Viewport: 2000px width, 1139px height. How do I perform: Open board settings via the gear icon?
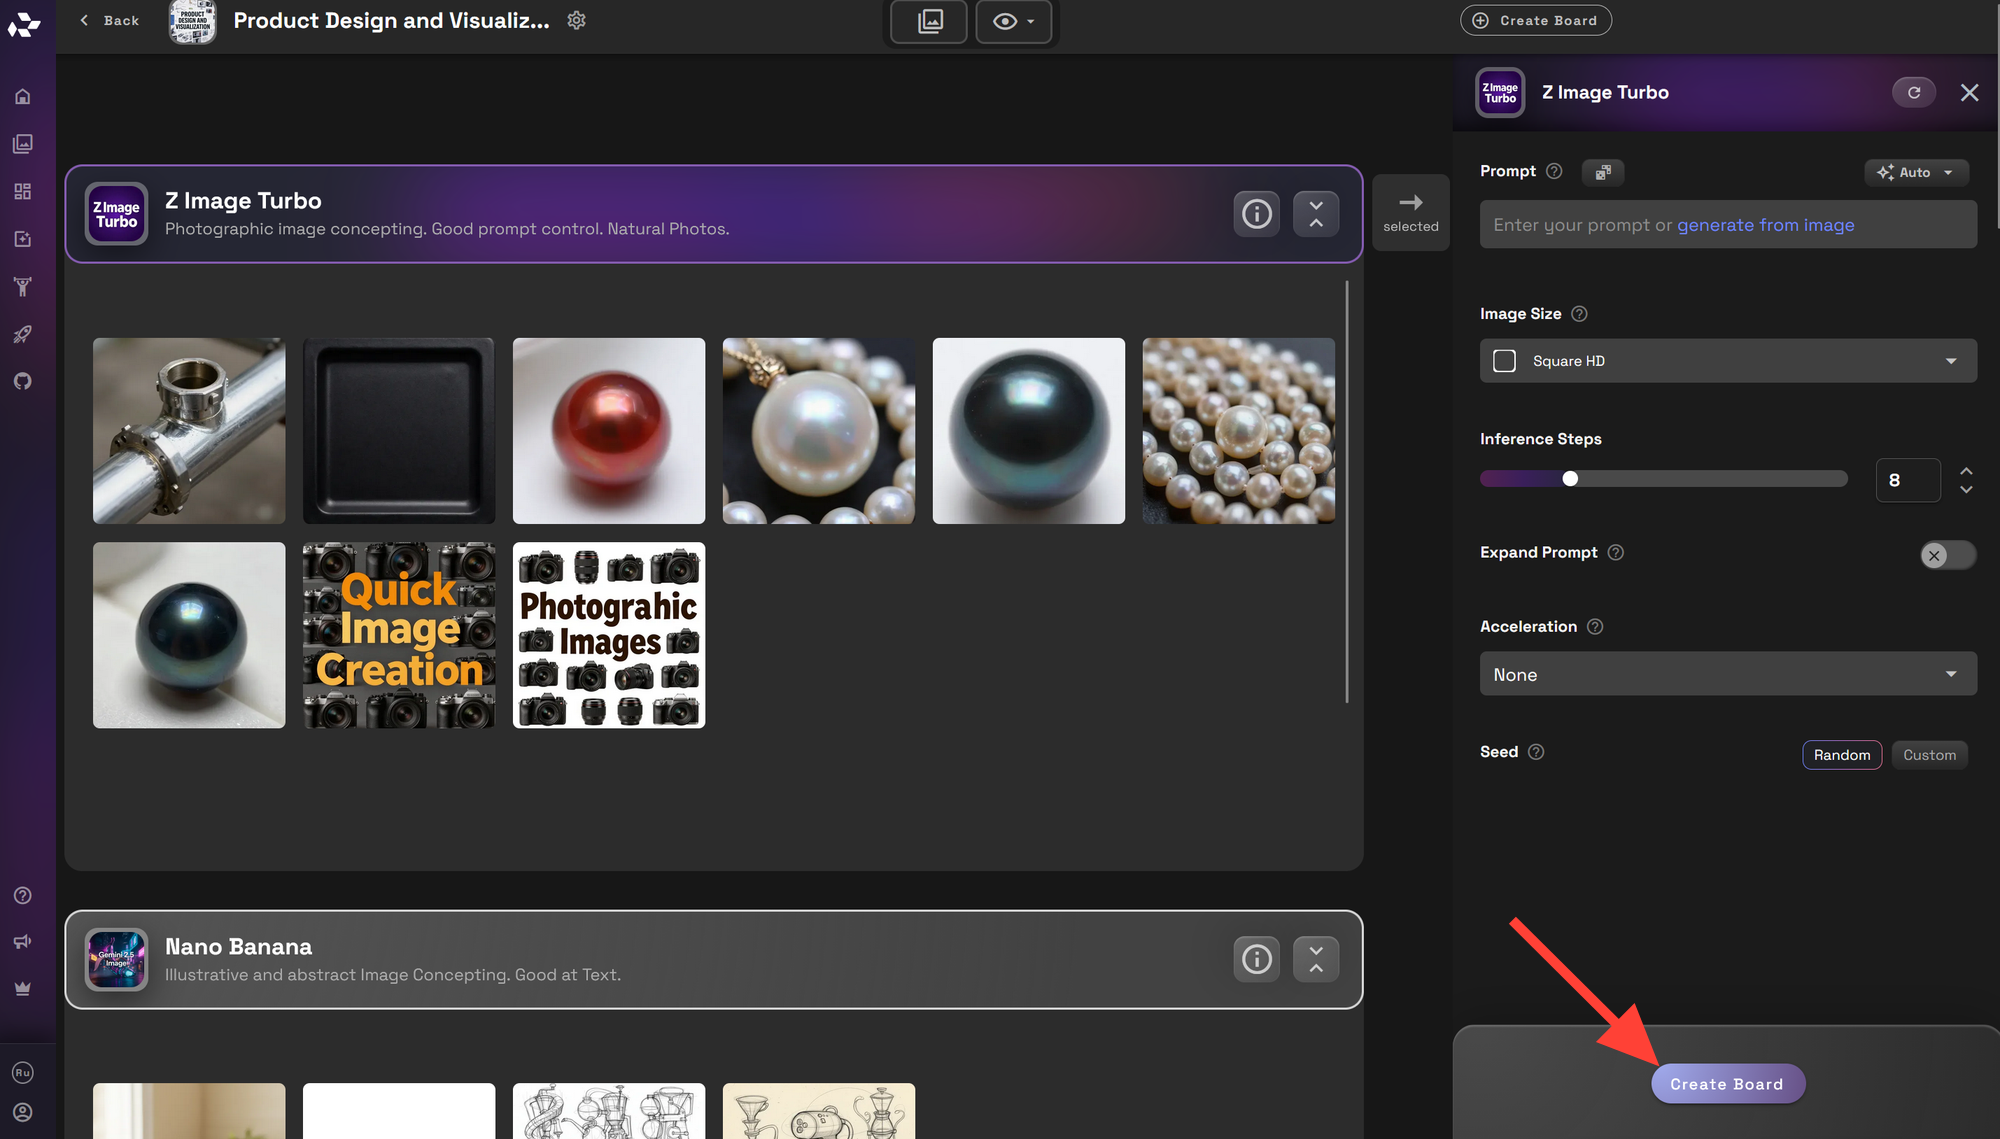point(576,19)
